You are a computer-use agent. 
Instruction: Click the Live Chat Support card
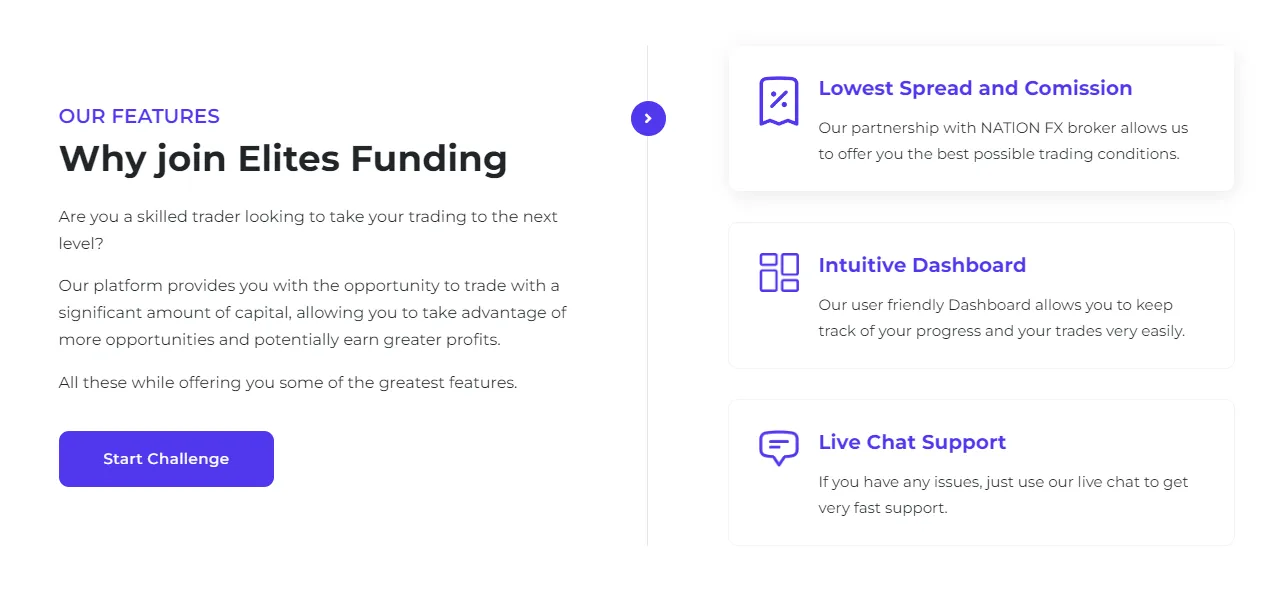pos(981,472)
